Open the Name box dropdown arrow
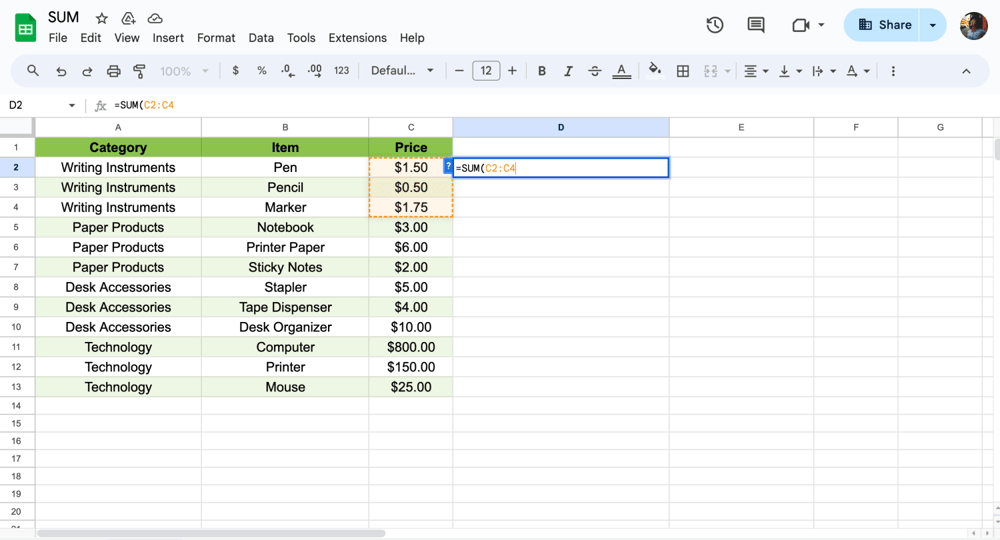Image resolution: width=1000 pixels, height=540 pixels. coord(72,105)
